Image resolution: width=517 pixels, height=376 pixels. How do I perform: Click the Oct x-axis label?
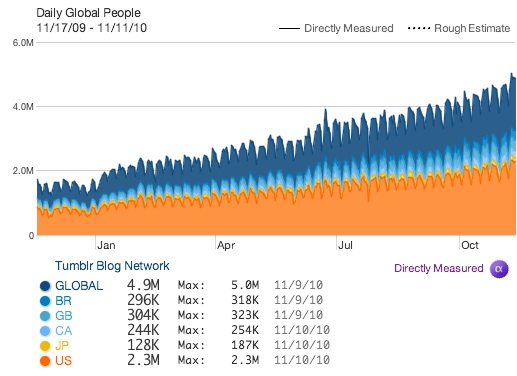pyautogui.click(x=470, y=245)
